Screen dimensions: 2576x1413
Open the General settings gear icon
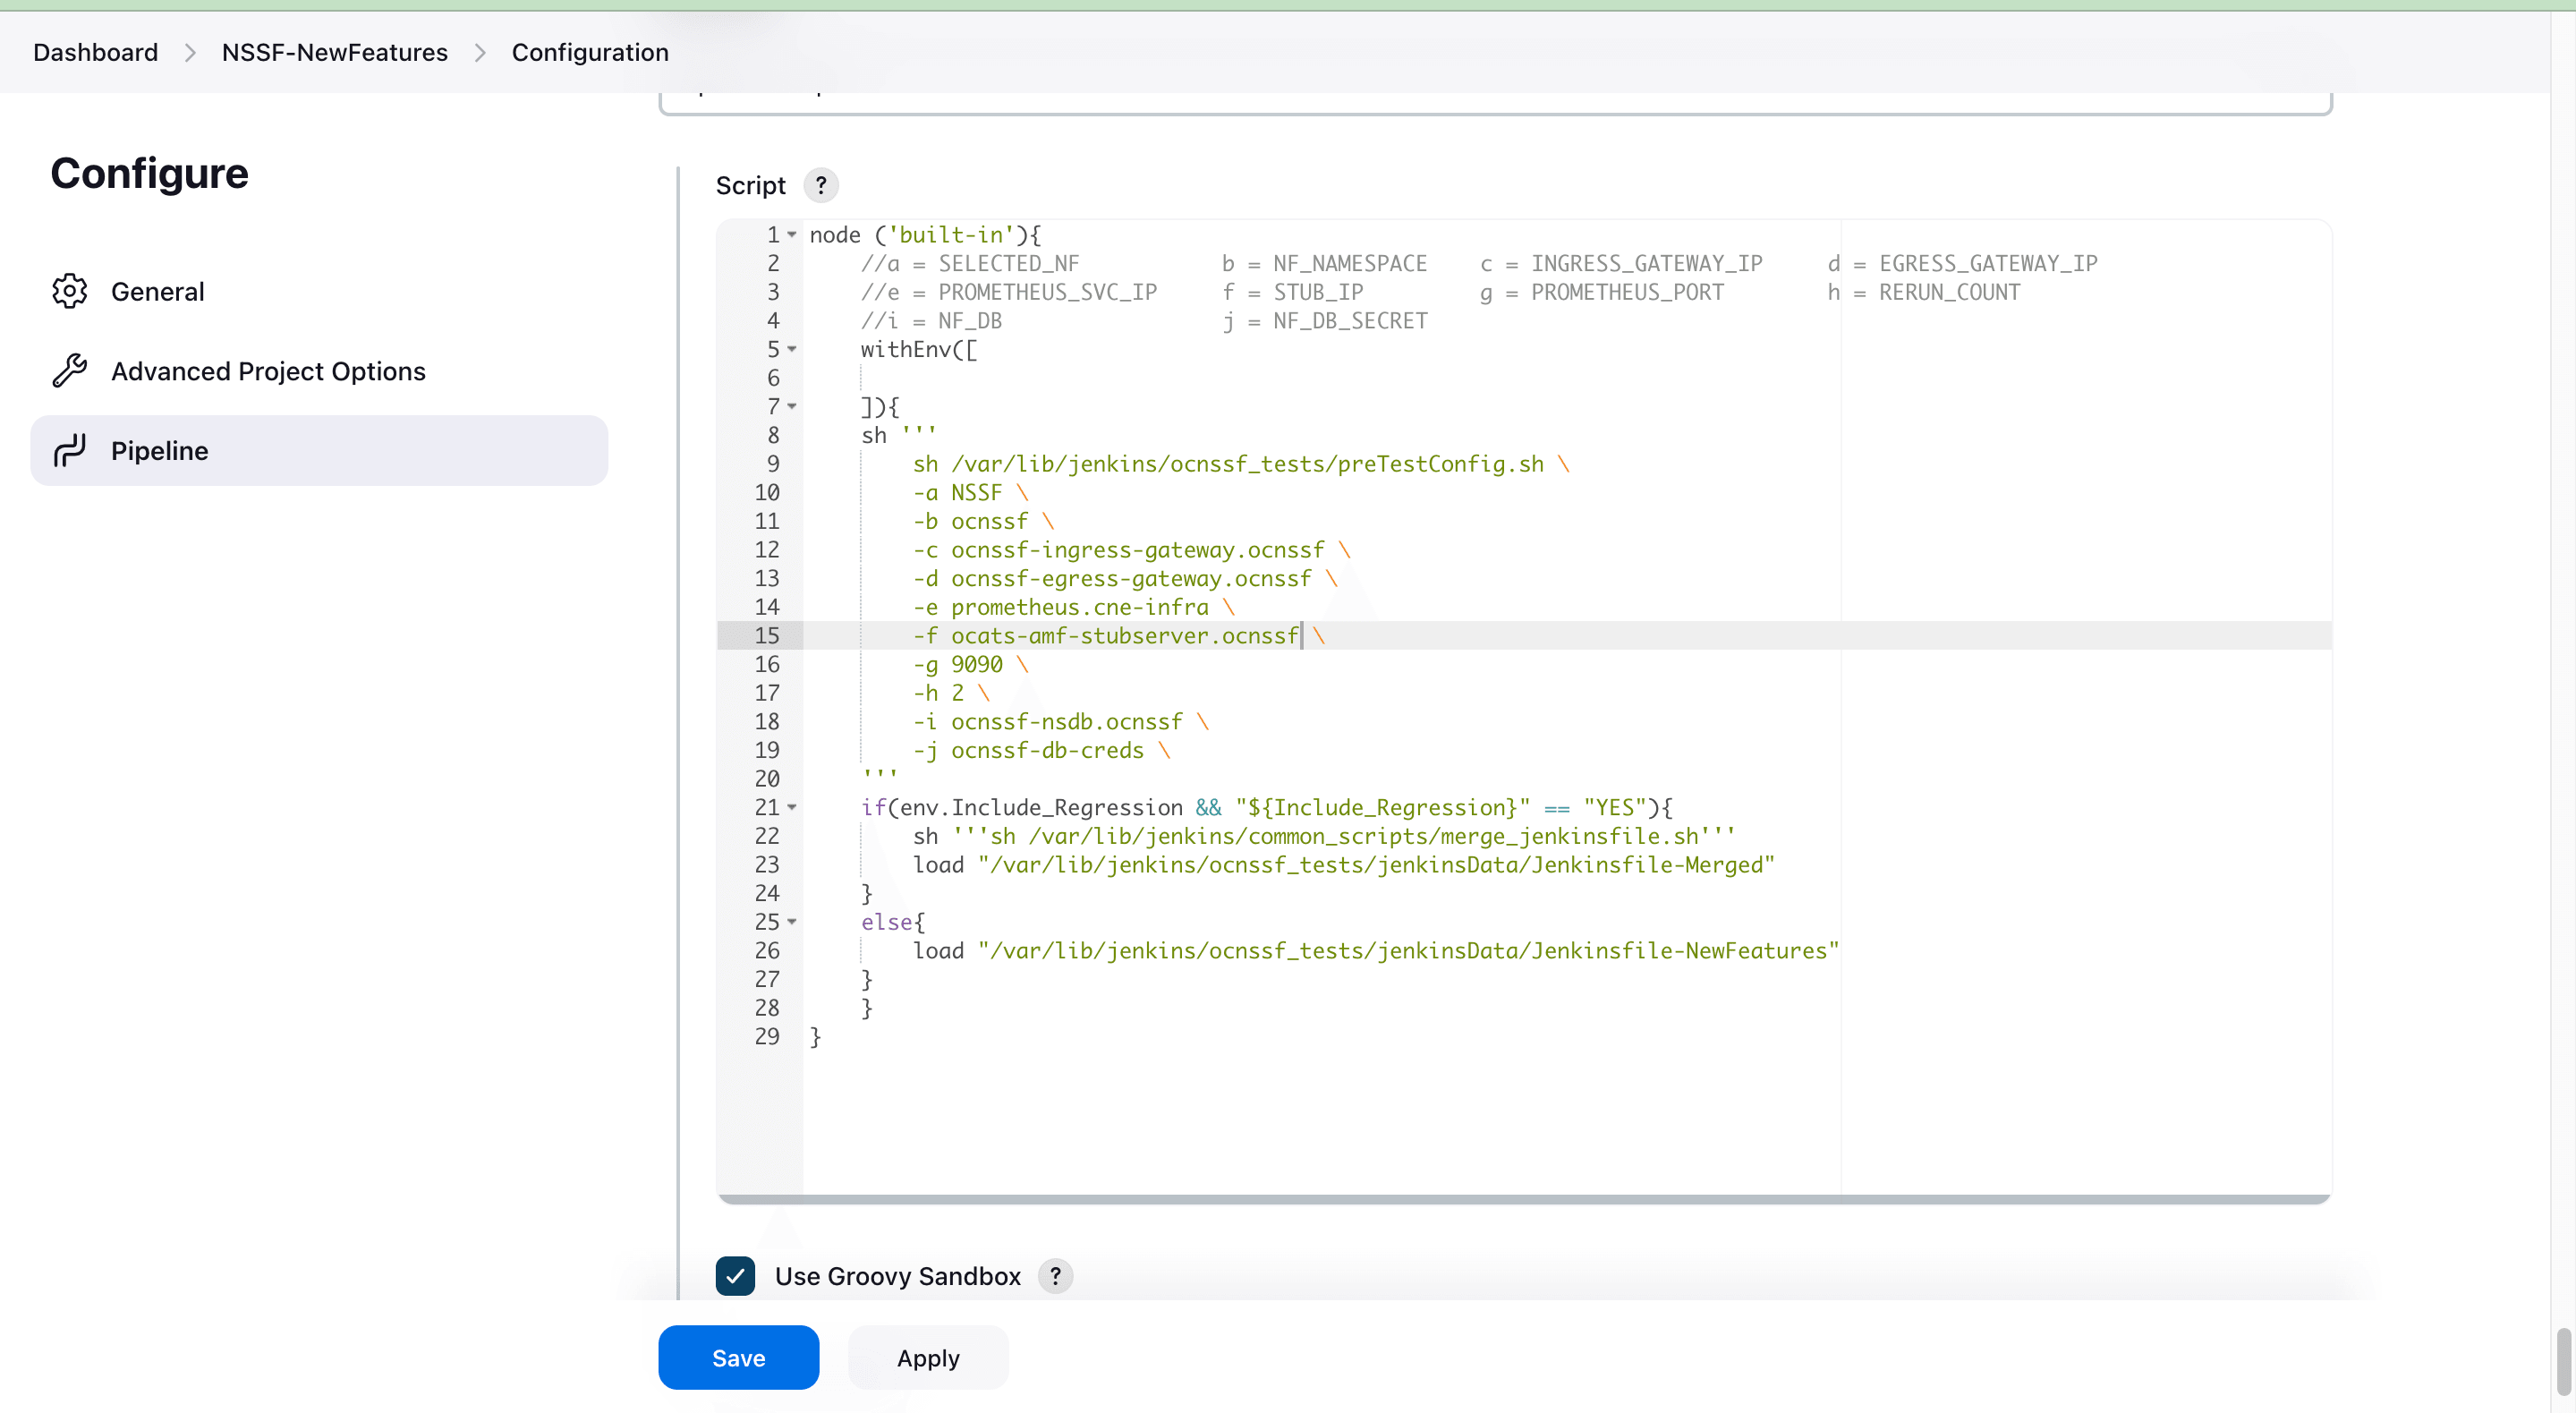(x=69, y=291)
